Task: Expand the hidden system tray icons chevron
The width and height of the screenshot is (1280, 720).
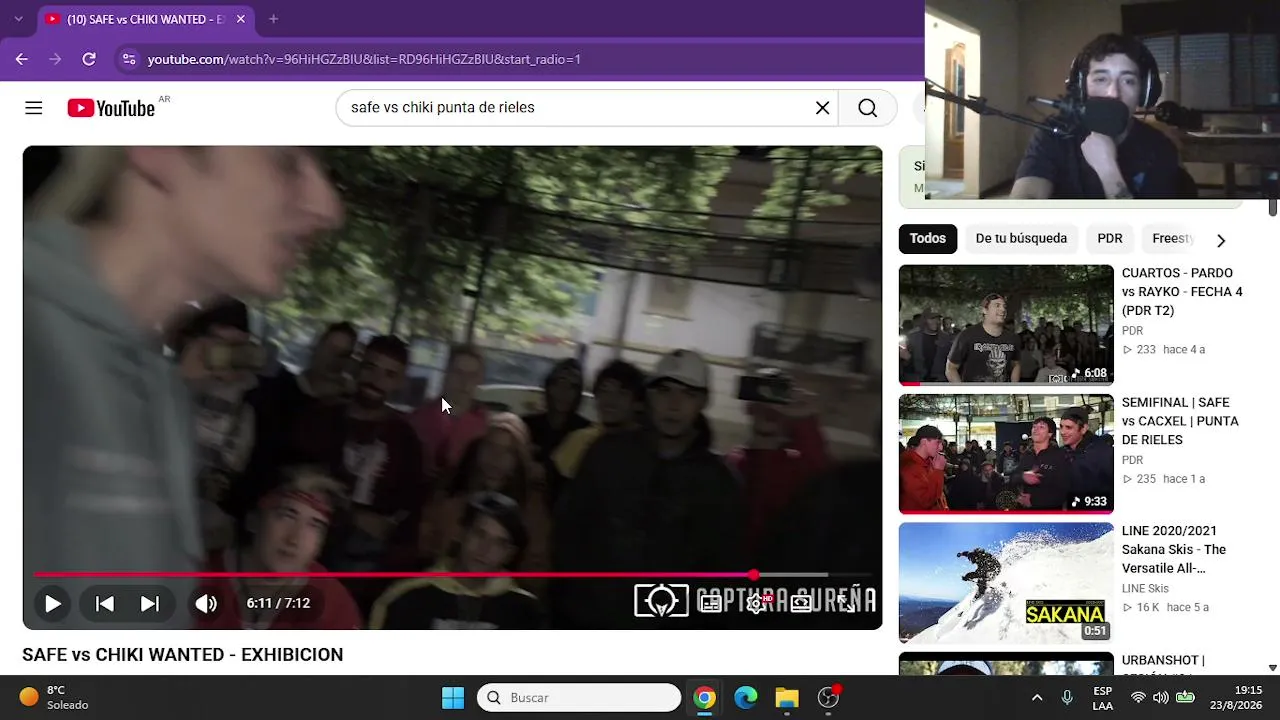Action: [x=1037, y=698]
